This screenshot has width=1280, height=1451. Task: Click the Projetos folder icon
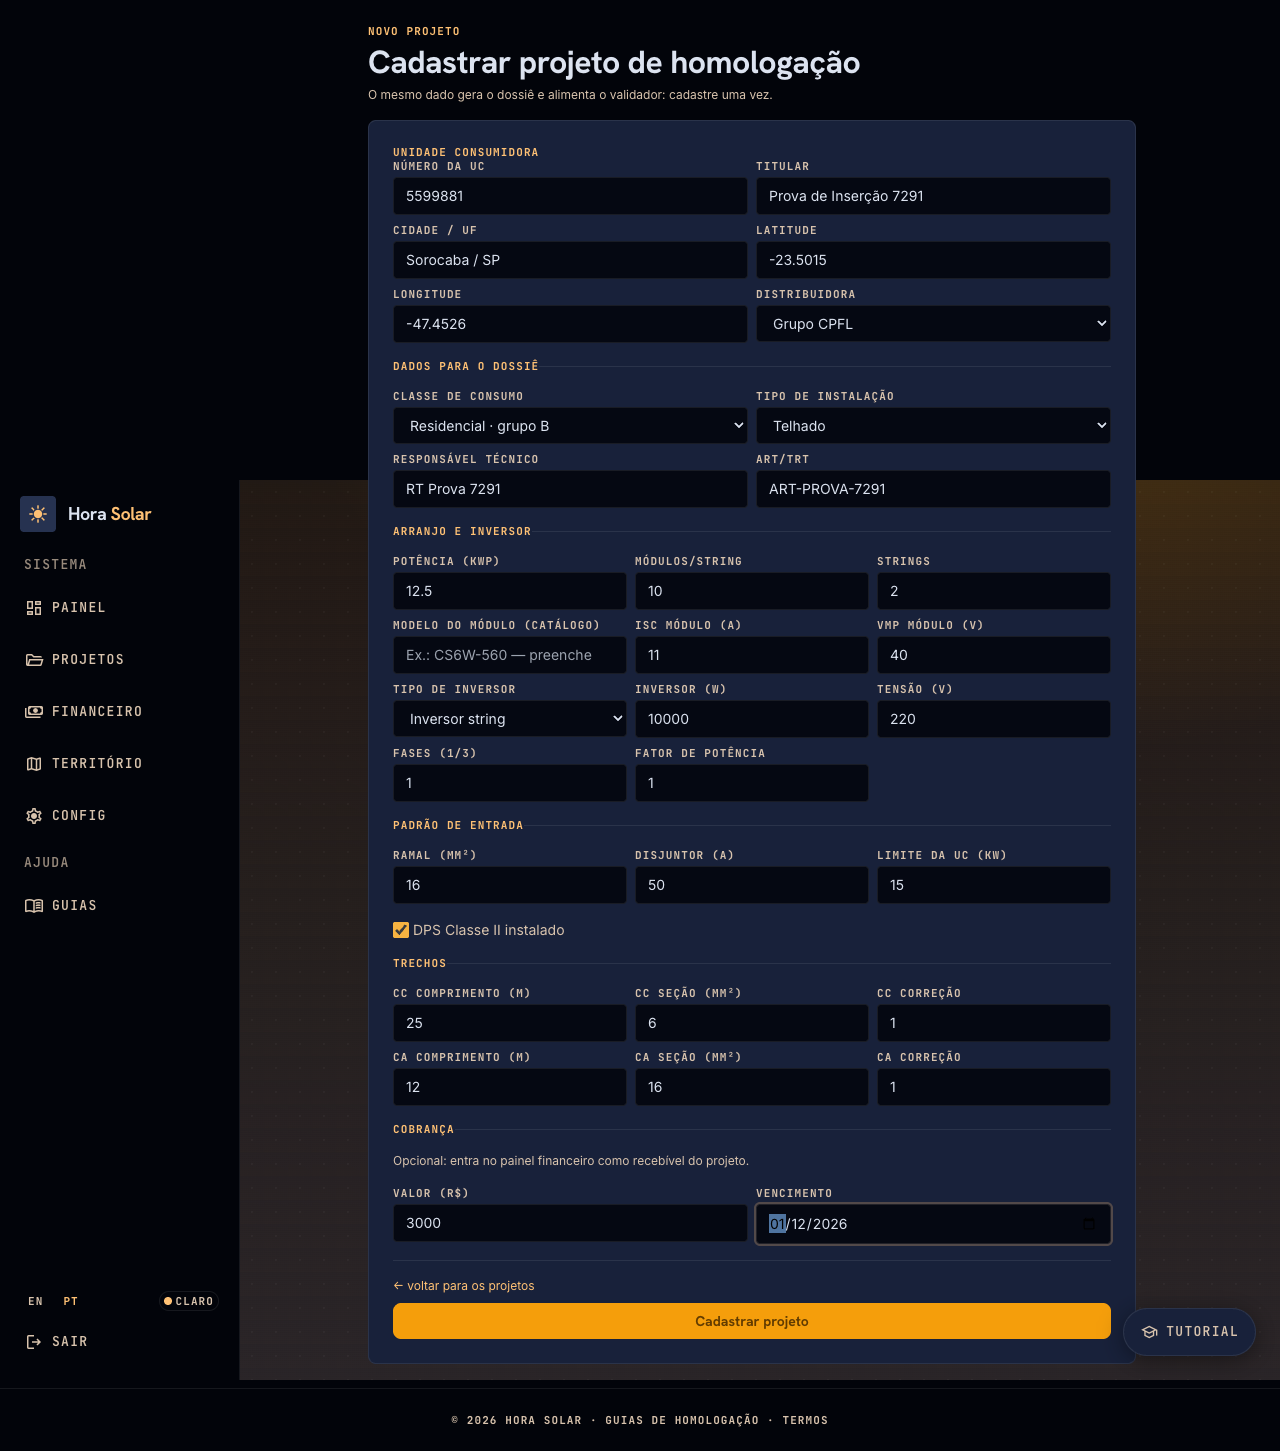[34, 660]
